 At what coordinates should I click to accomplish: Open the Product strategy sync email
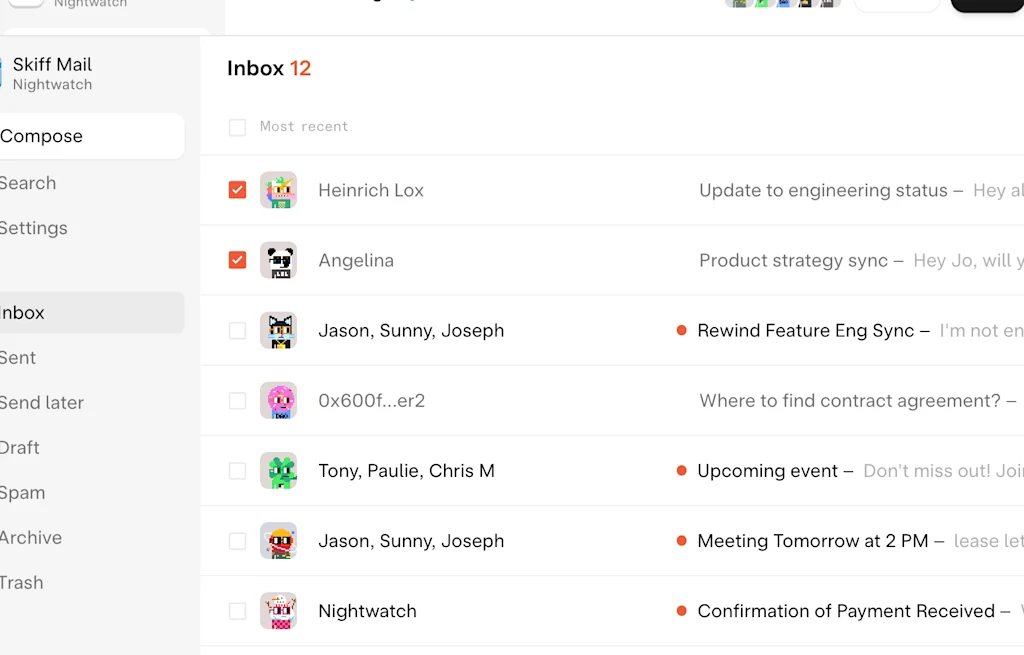point(793,260)
